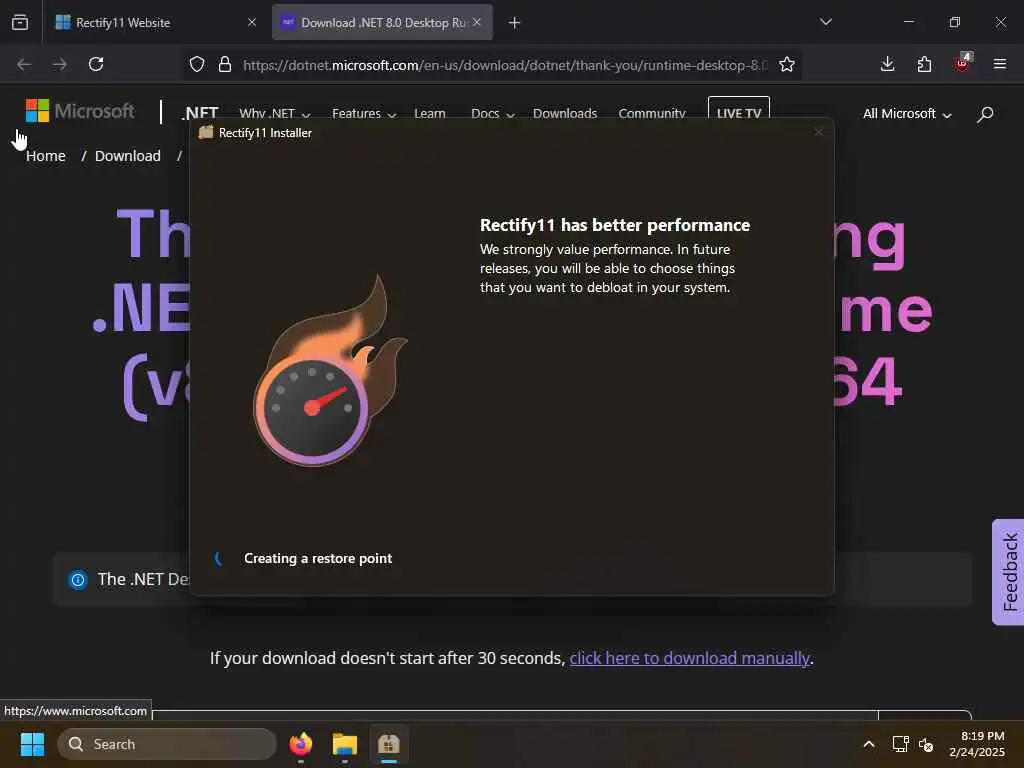Open the site search magnifier

(x=985, y=114)
